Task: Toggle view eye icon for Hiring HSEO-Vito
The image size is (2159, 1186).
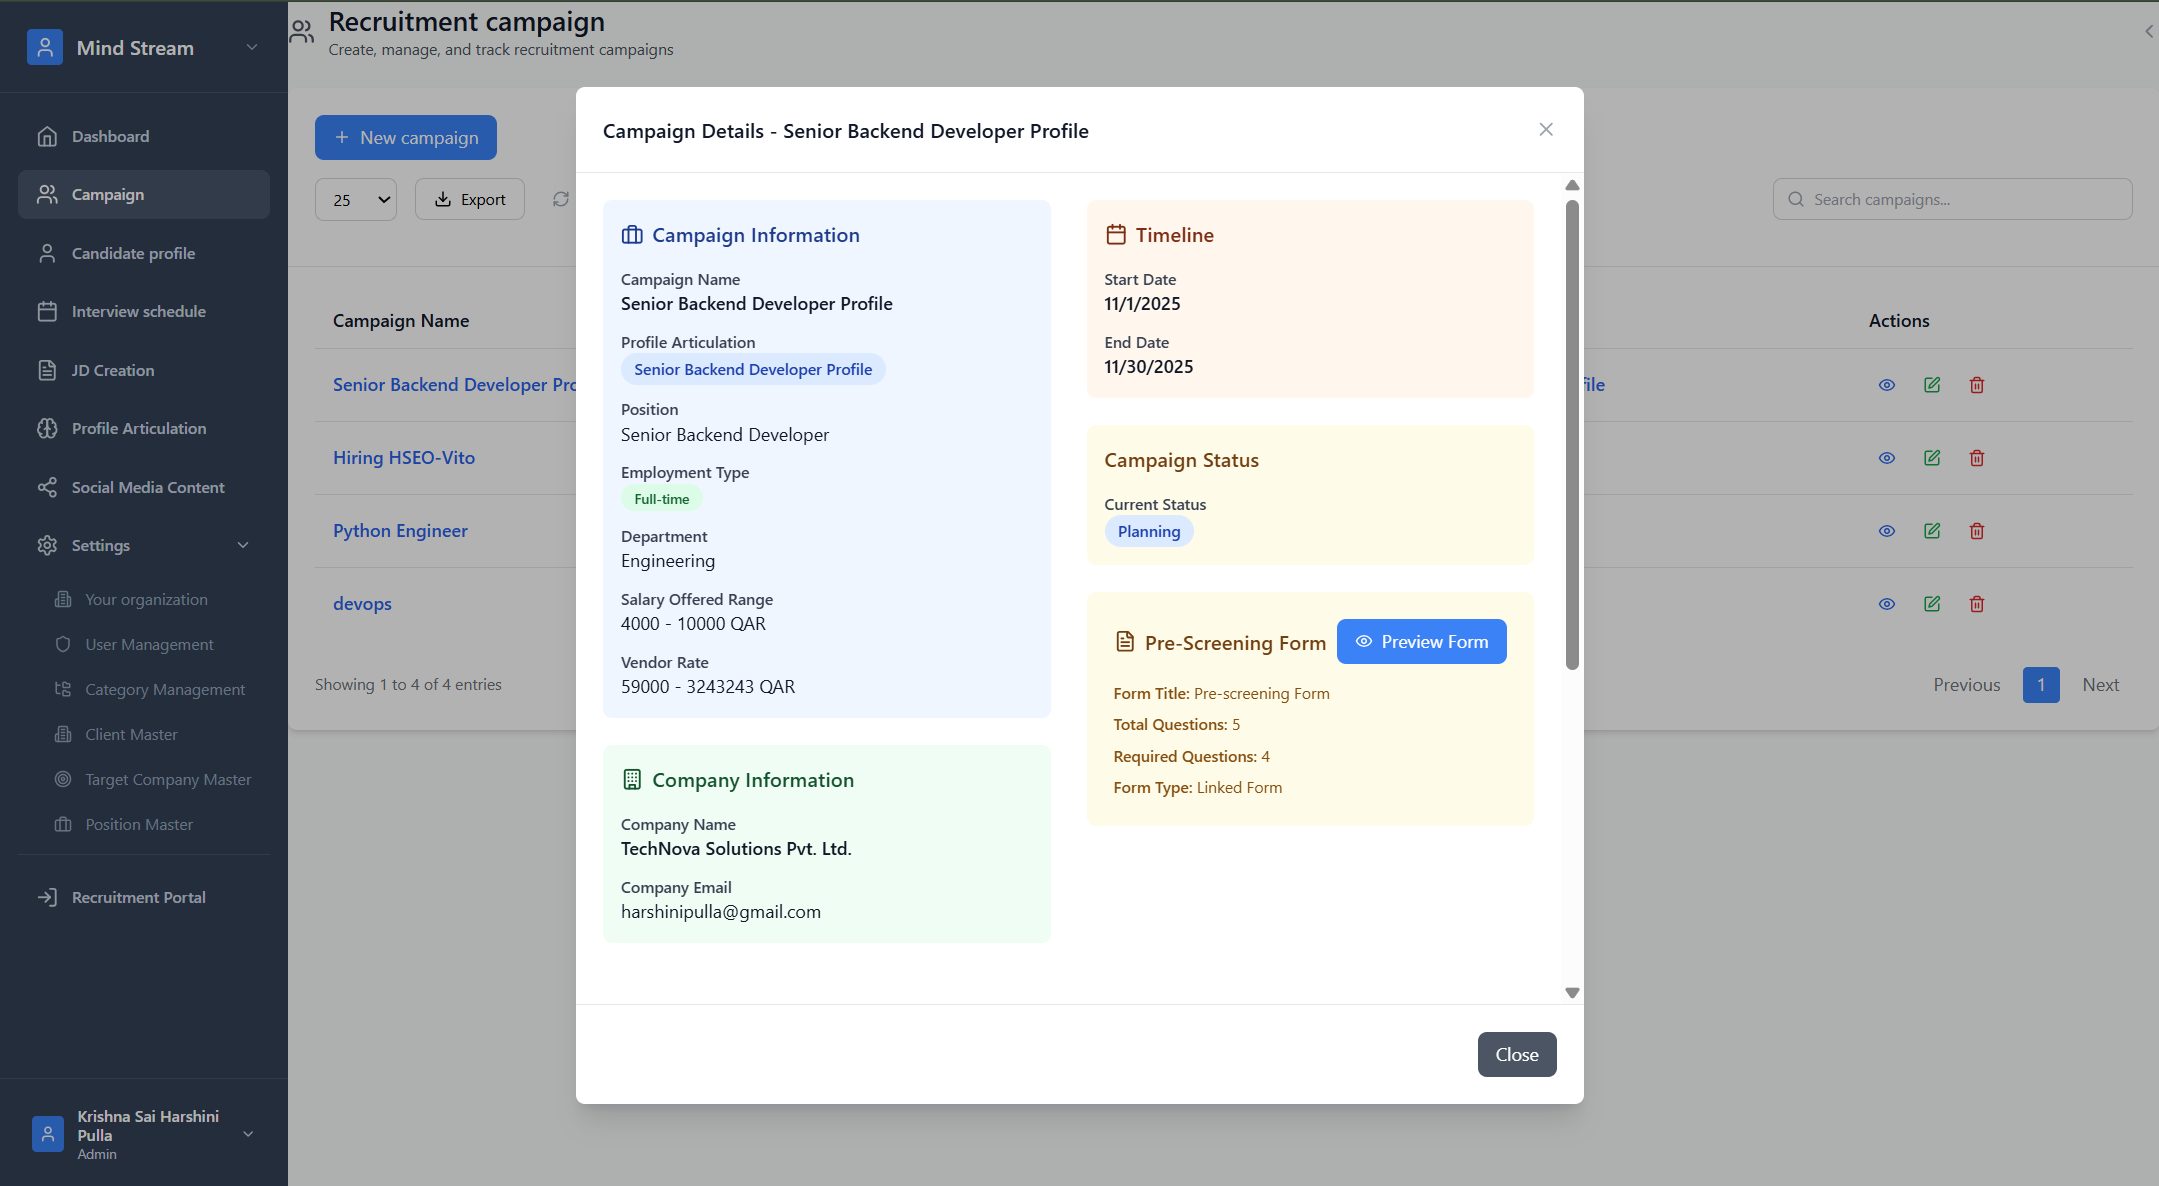Action: point(1887,458)
